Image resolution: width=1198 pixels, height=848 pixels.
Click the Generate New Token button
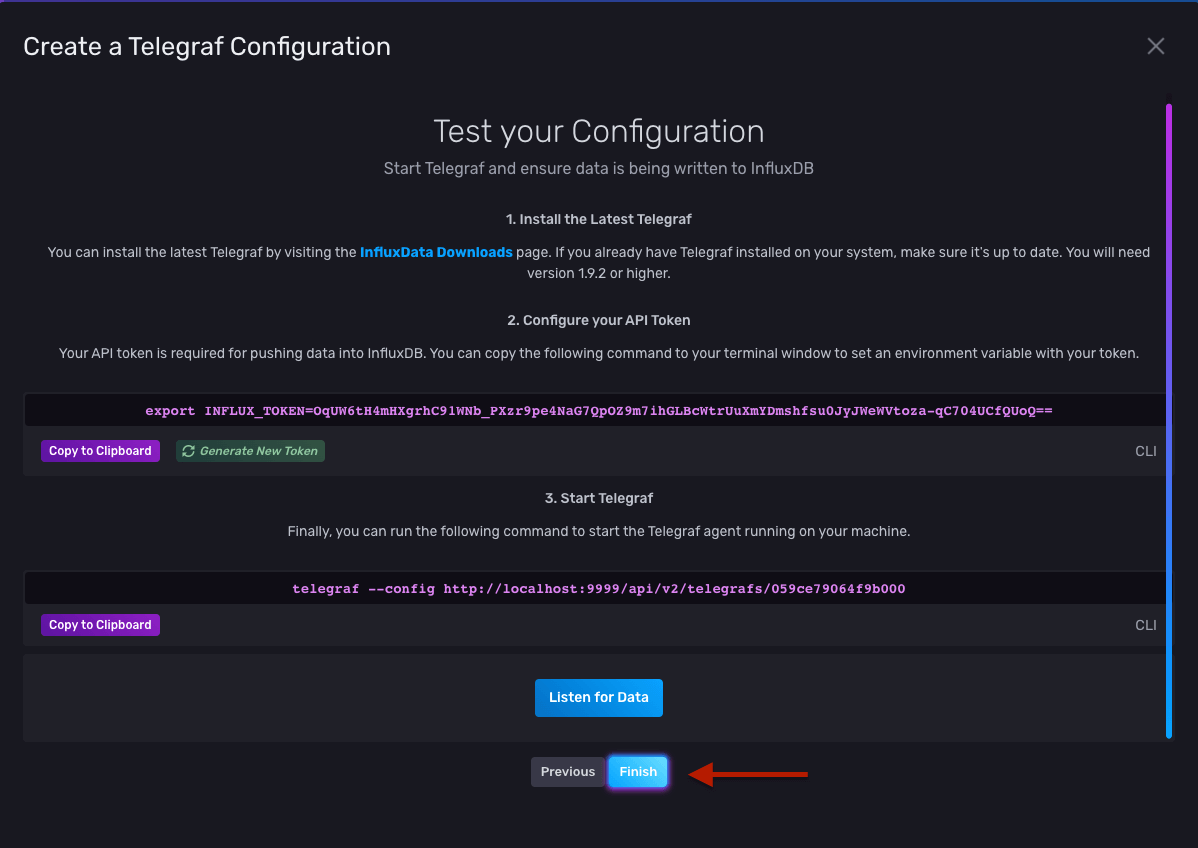pos(251,451)
